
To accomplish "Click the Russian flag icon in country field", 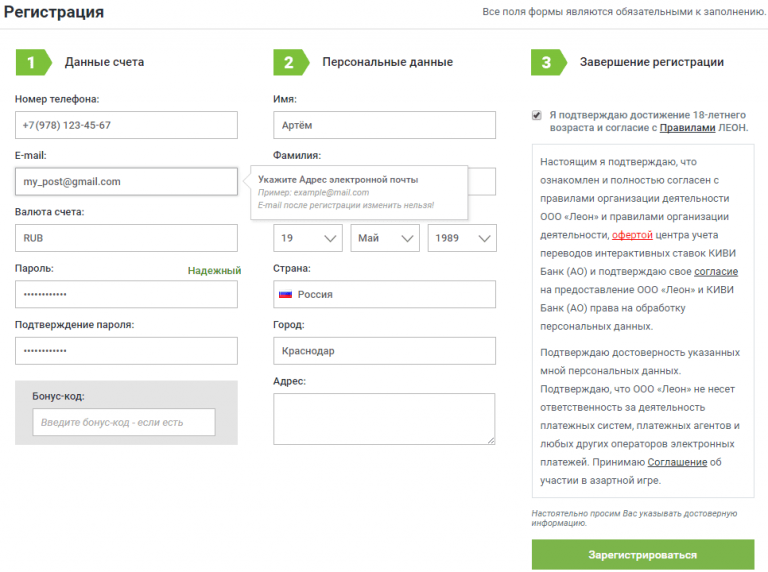I will pos(285,294).
